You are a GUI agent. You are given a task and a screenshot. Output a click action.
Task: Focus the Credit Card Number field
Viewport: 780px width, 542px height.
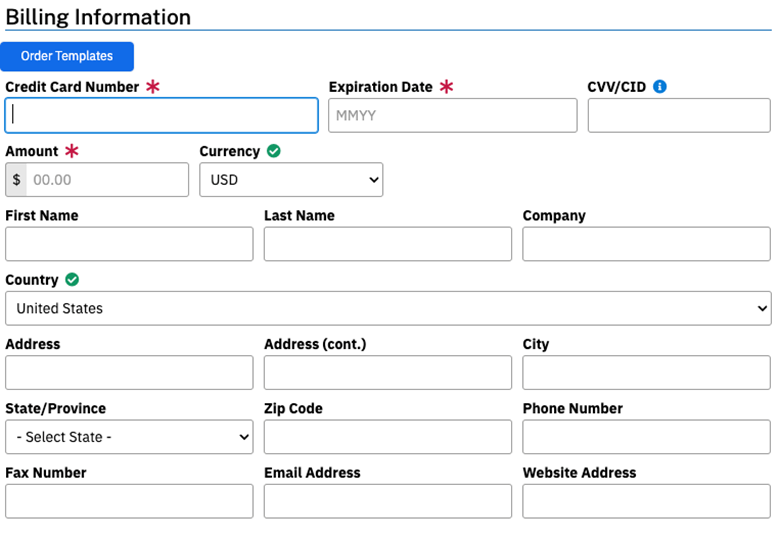[162, 115]
